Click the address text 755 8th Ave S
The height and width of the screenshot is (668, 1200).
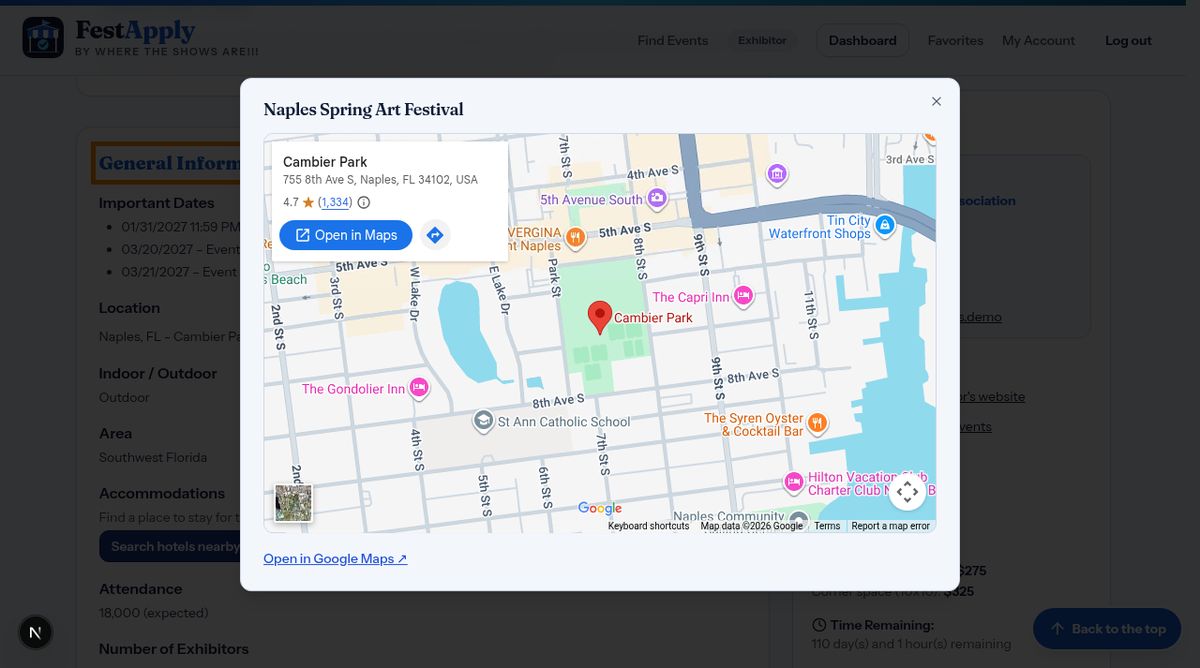[380, 180]
